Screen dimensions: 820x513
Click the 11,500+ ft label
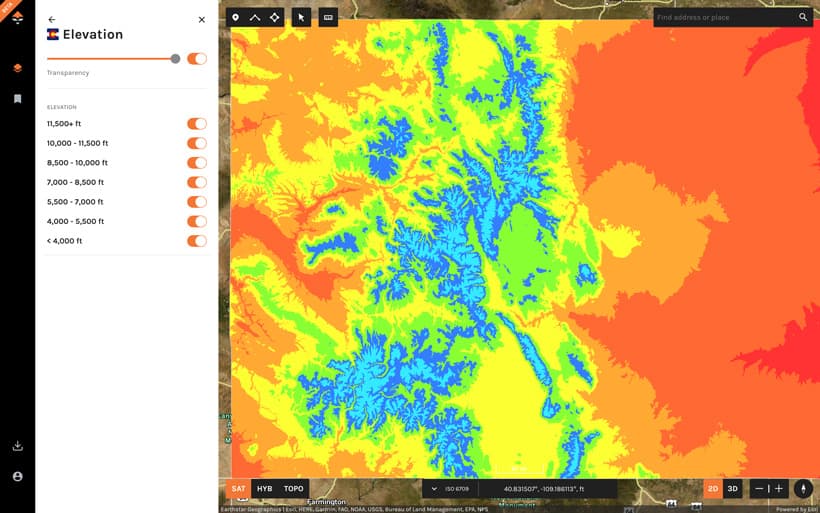[64, 124]
